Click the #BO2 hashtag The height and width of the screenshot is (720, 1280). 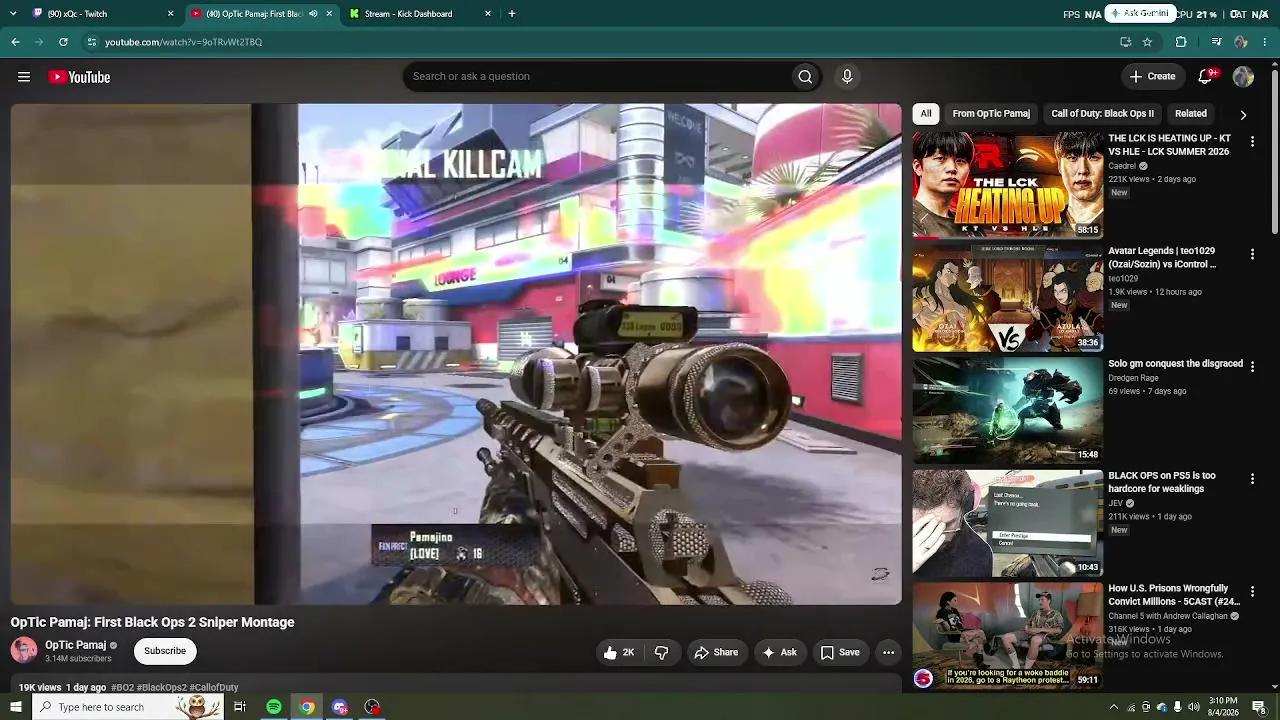click(122, 688)
